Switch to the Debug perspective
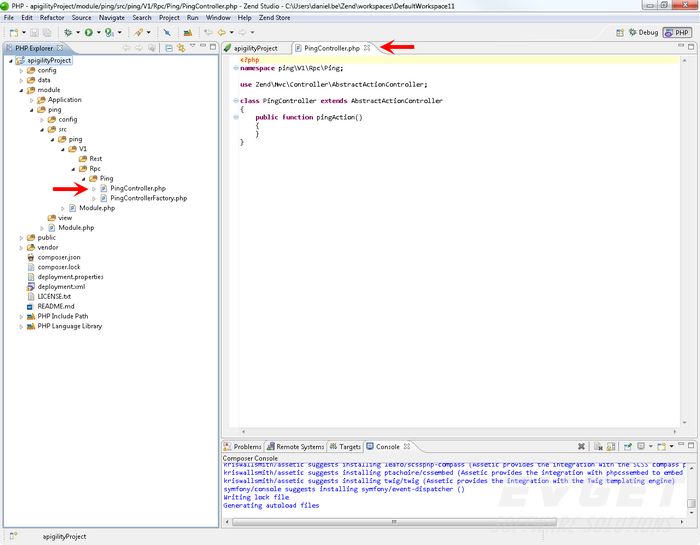Image resolution: width=700 pixels, height=545 pixels. 643,33
